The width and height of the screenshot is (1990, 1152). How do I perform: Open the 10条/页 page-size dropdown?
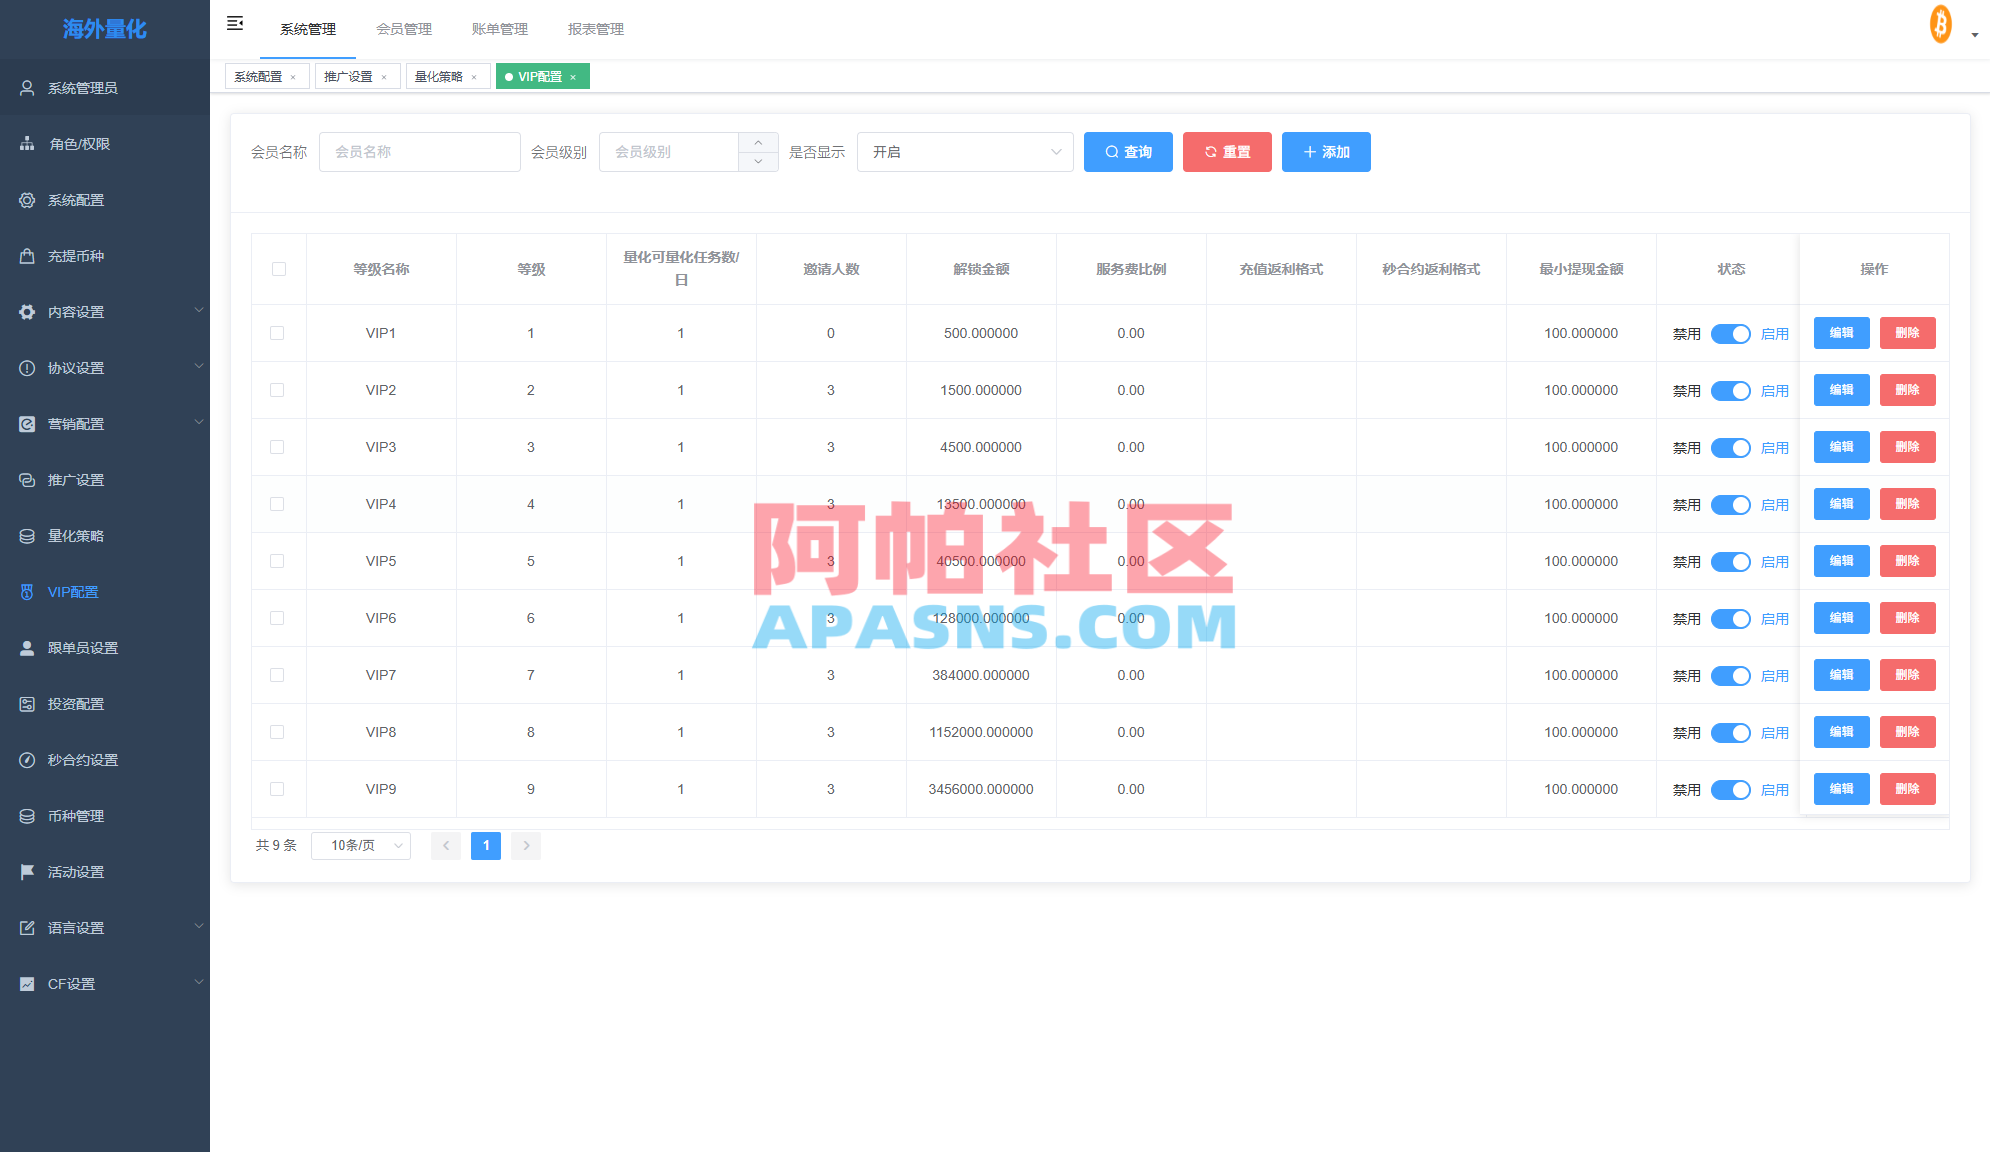pyautogui.click(x=360, y=845)
